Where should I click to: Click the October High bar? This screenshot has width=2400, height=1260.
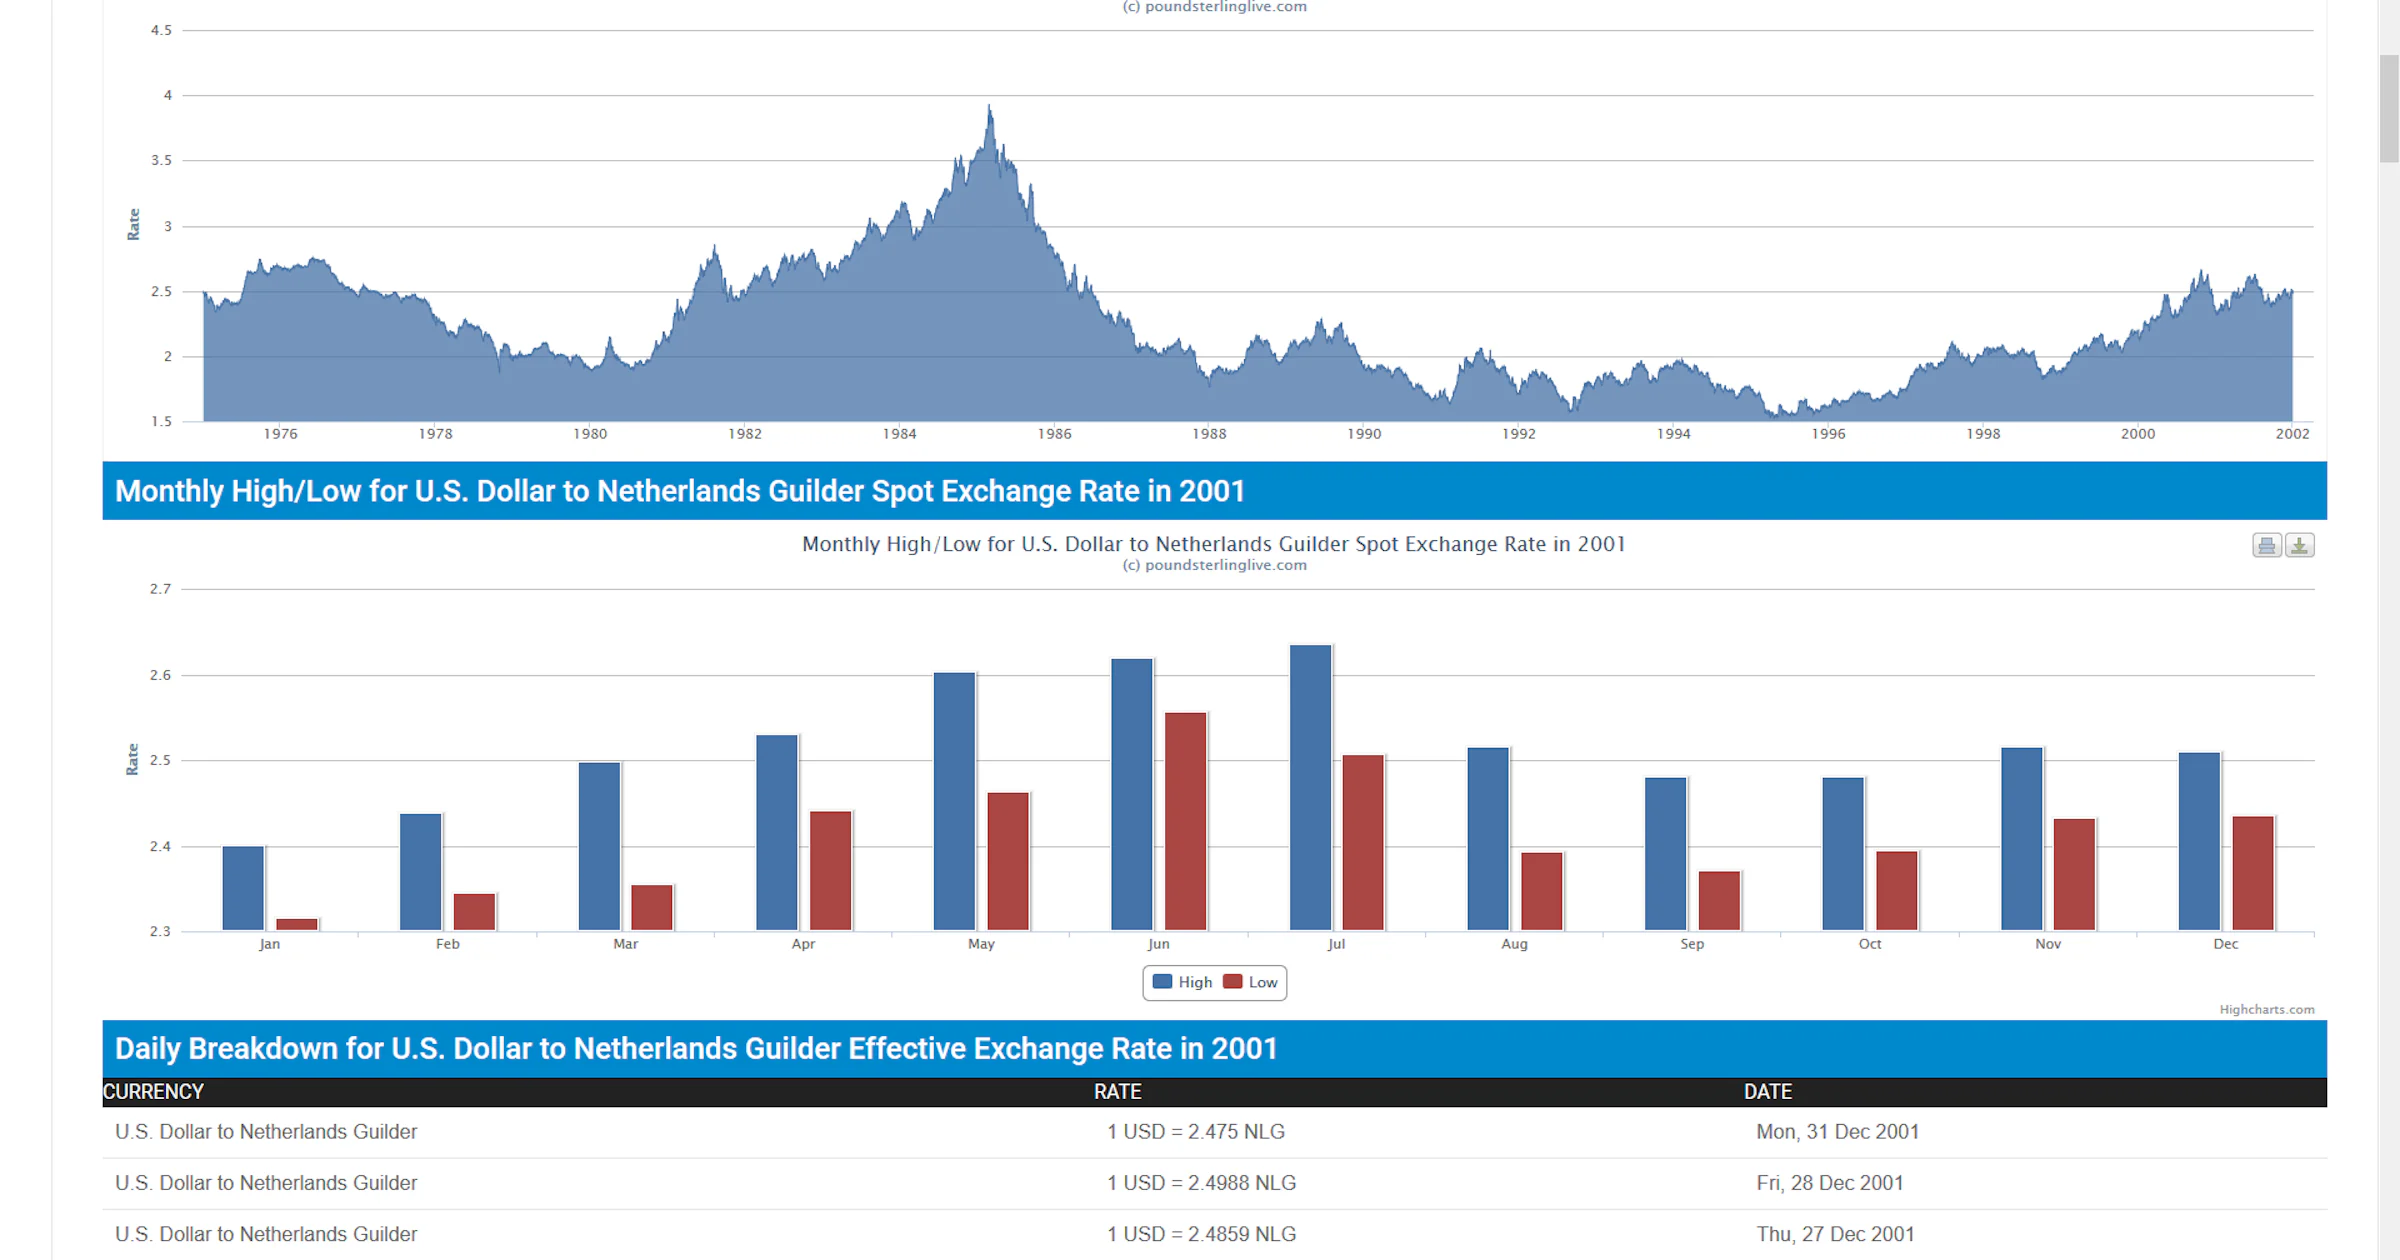1843,854
